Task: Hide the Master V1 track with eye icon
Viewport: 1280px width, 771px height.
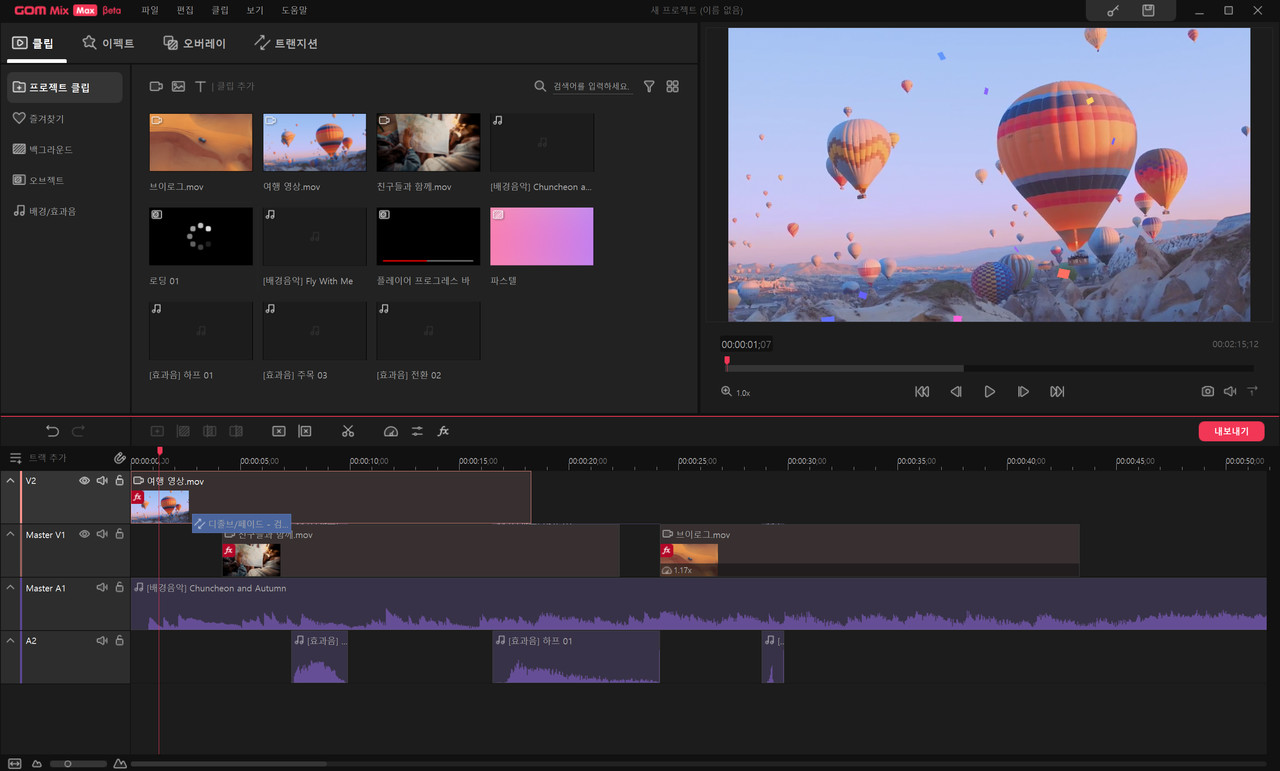Action: click(x=85, y=535)
